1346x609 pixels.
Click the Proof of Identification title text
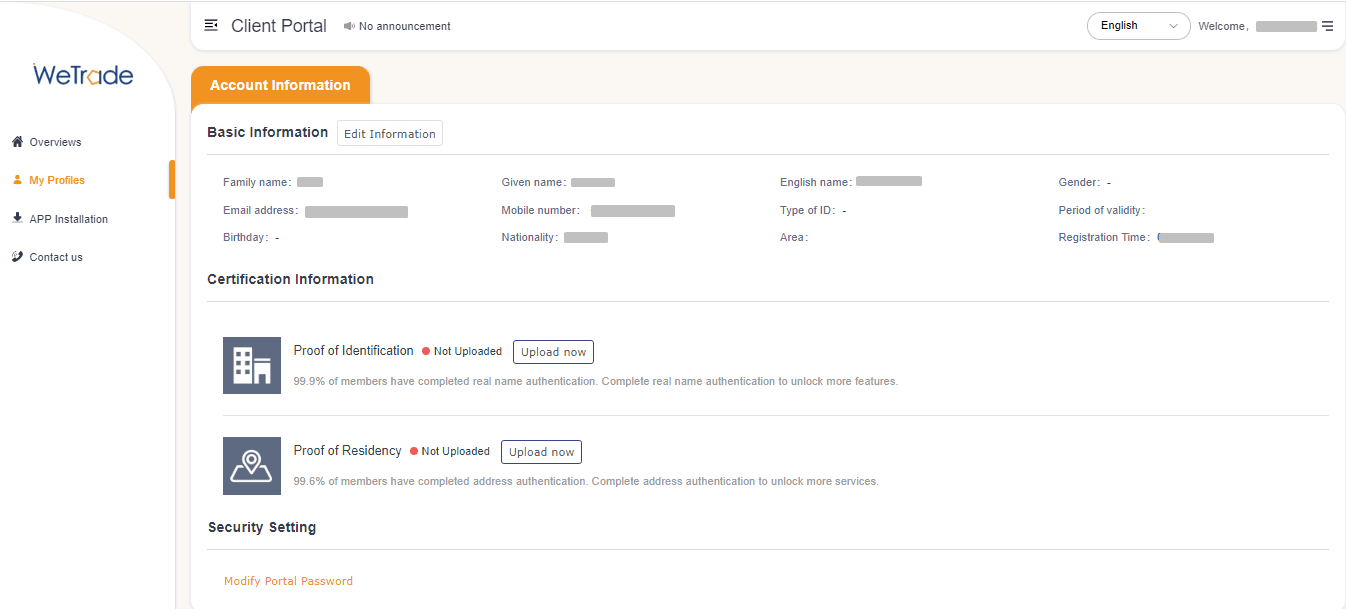(353, 351)
